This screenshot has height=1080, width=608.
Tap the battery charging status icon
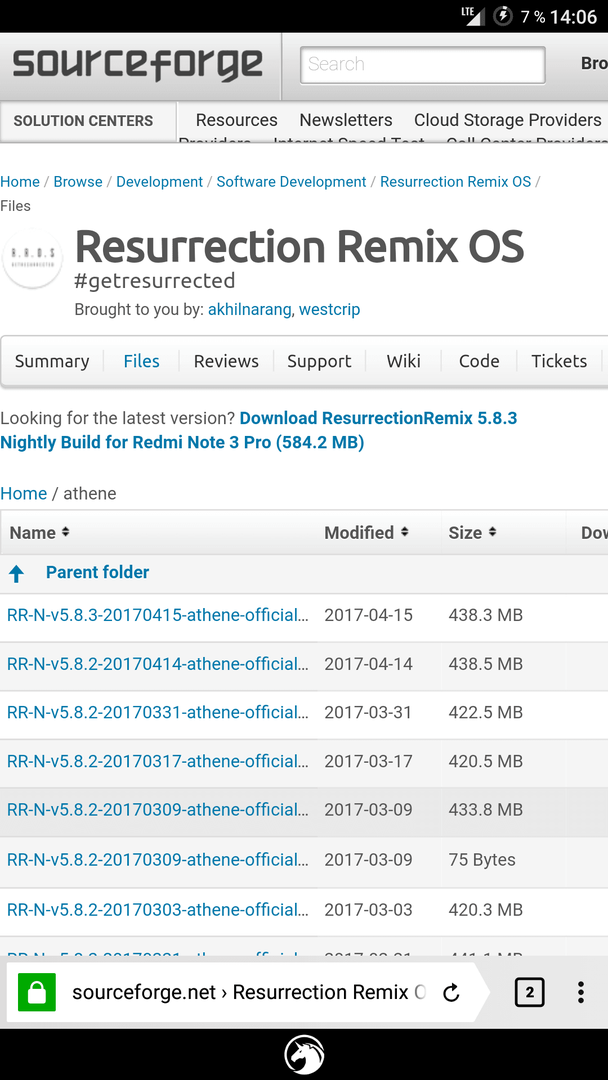[503, 16]
